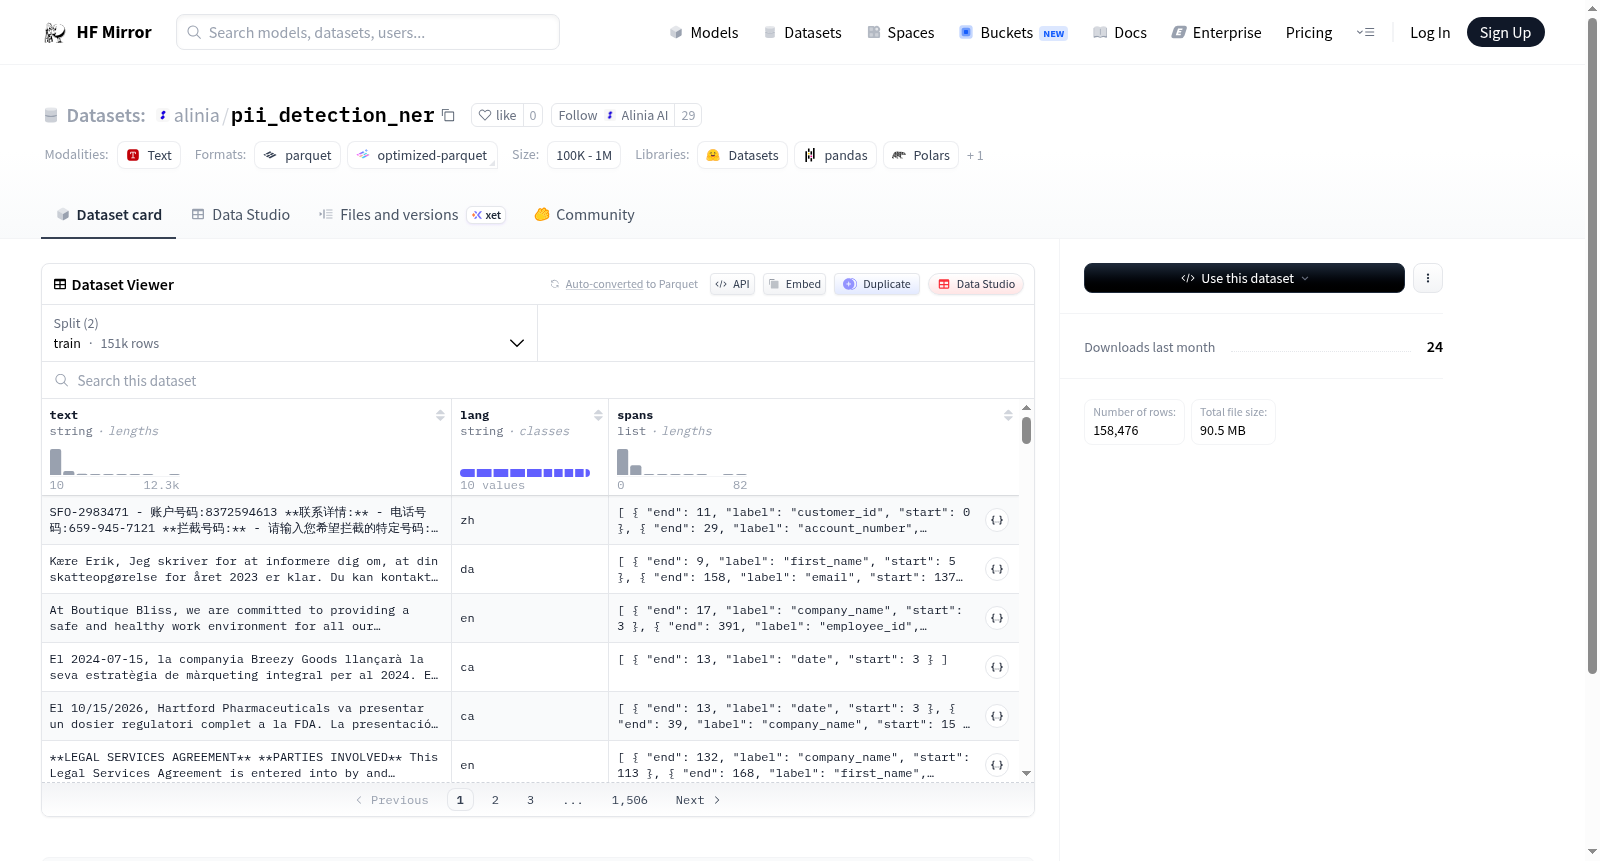Click the spans lengths histogram
The image size is (1600, 861).
click(x=682, y=462)
